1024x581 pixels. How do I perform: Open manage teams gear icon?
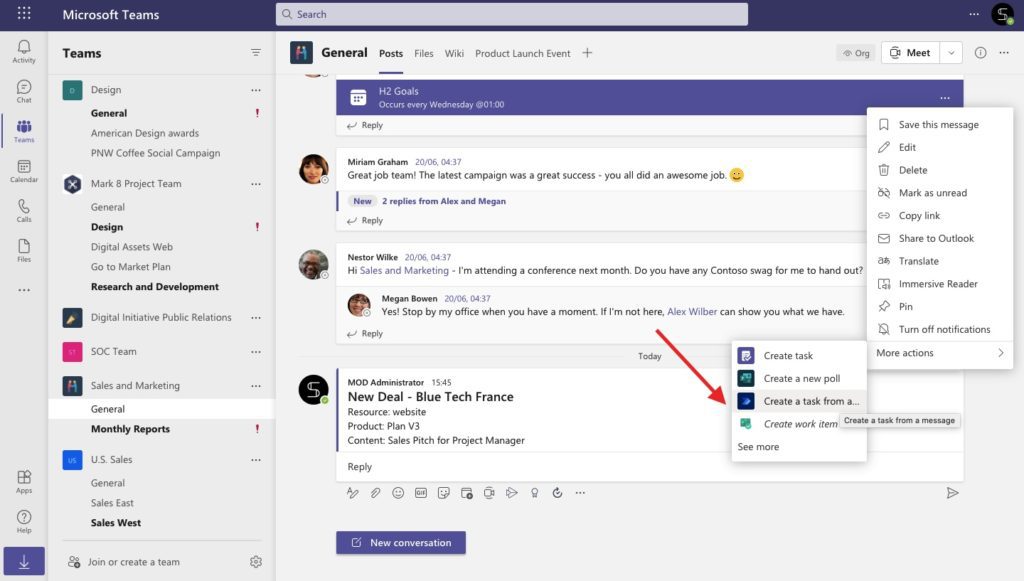(x=256, y=561)
